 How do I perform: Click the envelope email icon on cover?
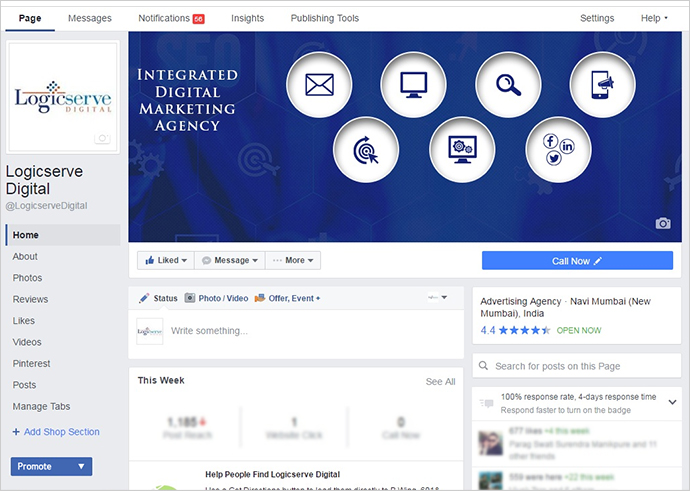(x=319, y=84)
